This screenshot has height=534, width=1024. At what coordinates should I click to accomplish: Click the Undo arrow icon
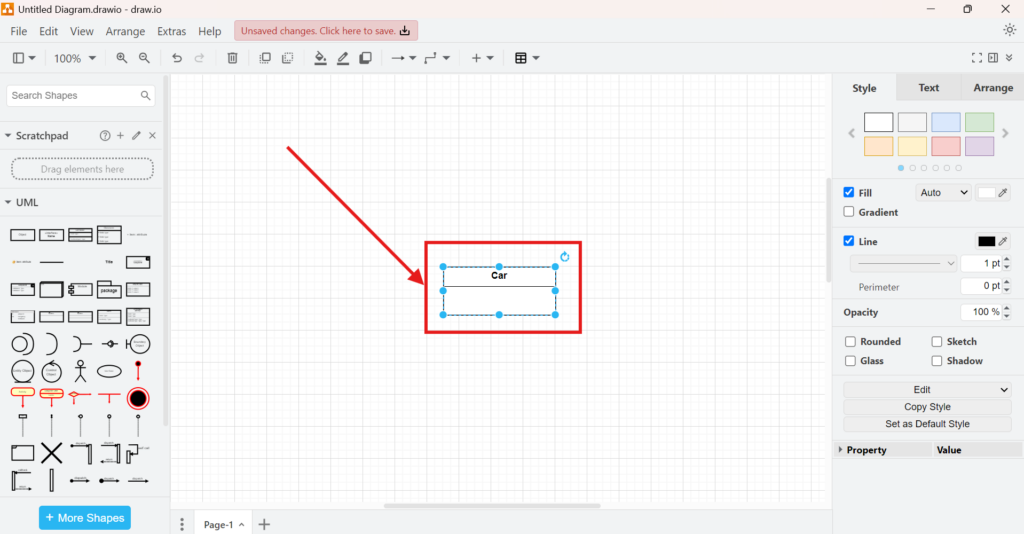pos(177,58)
